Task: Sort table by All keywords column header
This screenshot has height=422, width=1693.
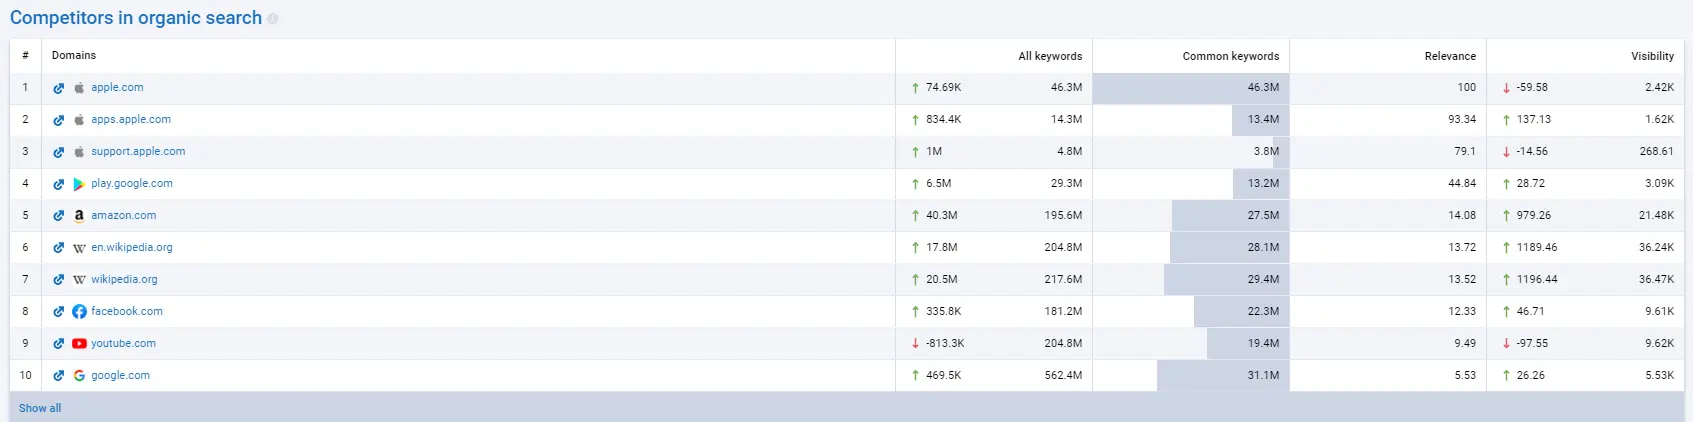Action: (1049, 56)
